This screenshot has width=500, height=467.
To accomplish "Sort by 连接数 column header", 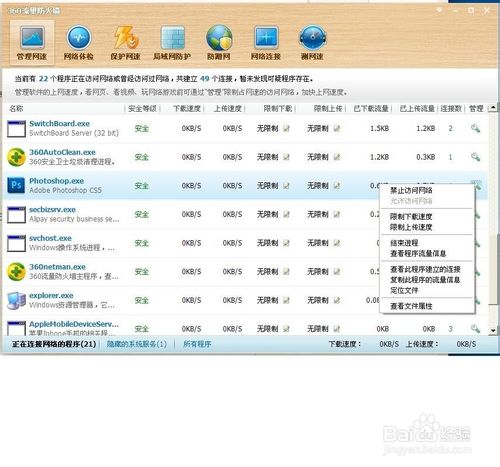I will point(451,109).
